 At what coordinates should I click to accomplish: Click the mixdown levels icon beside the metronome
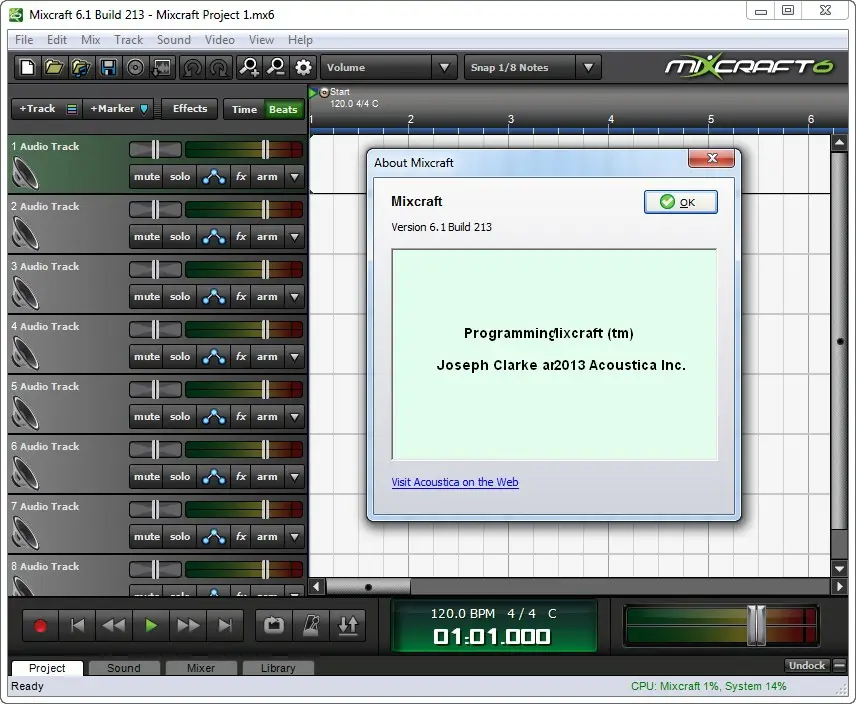(x=348, y=625)
